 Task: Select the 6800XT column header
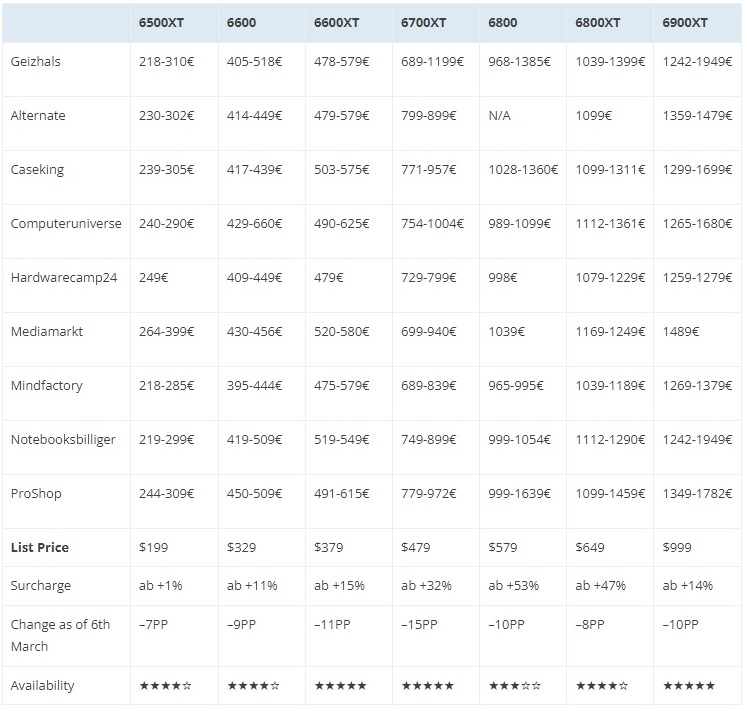pyautogui.click(x=598, y=22)
